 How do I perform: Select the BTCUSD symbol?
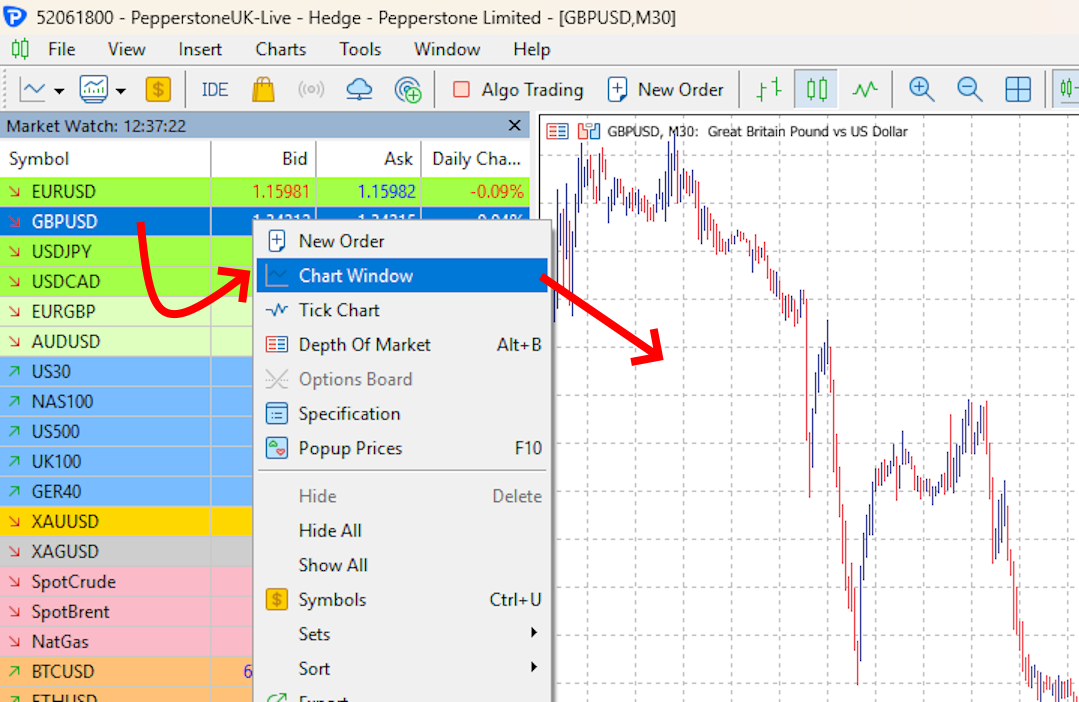[x=63, y=672]
